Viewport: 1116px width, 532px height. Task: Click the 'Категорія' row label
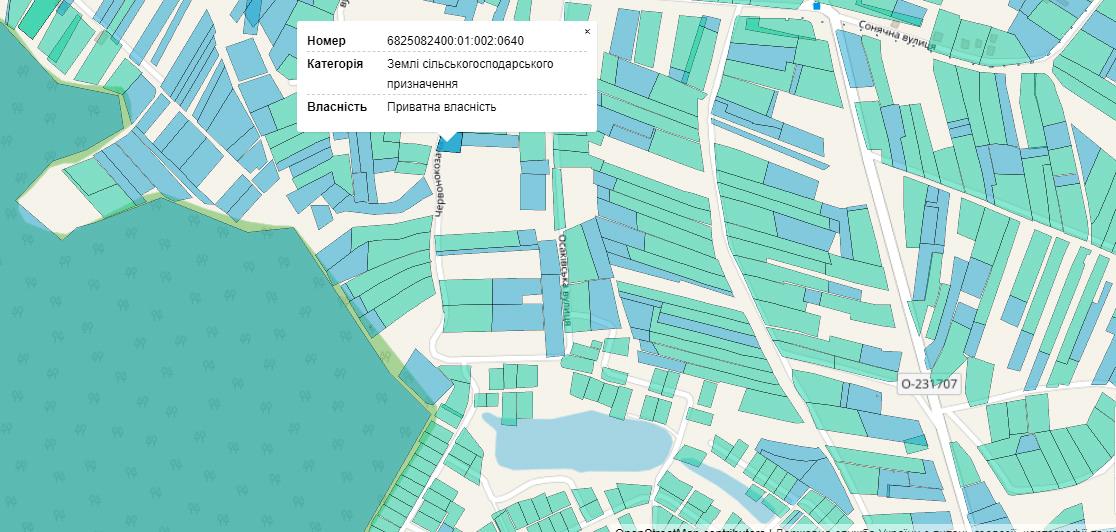click(335, 64)
